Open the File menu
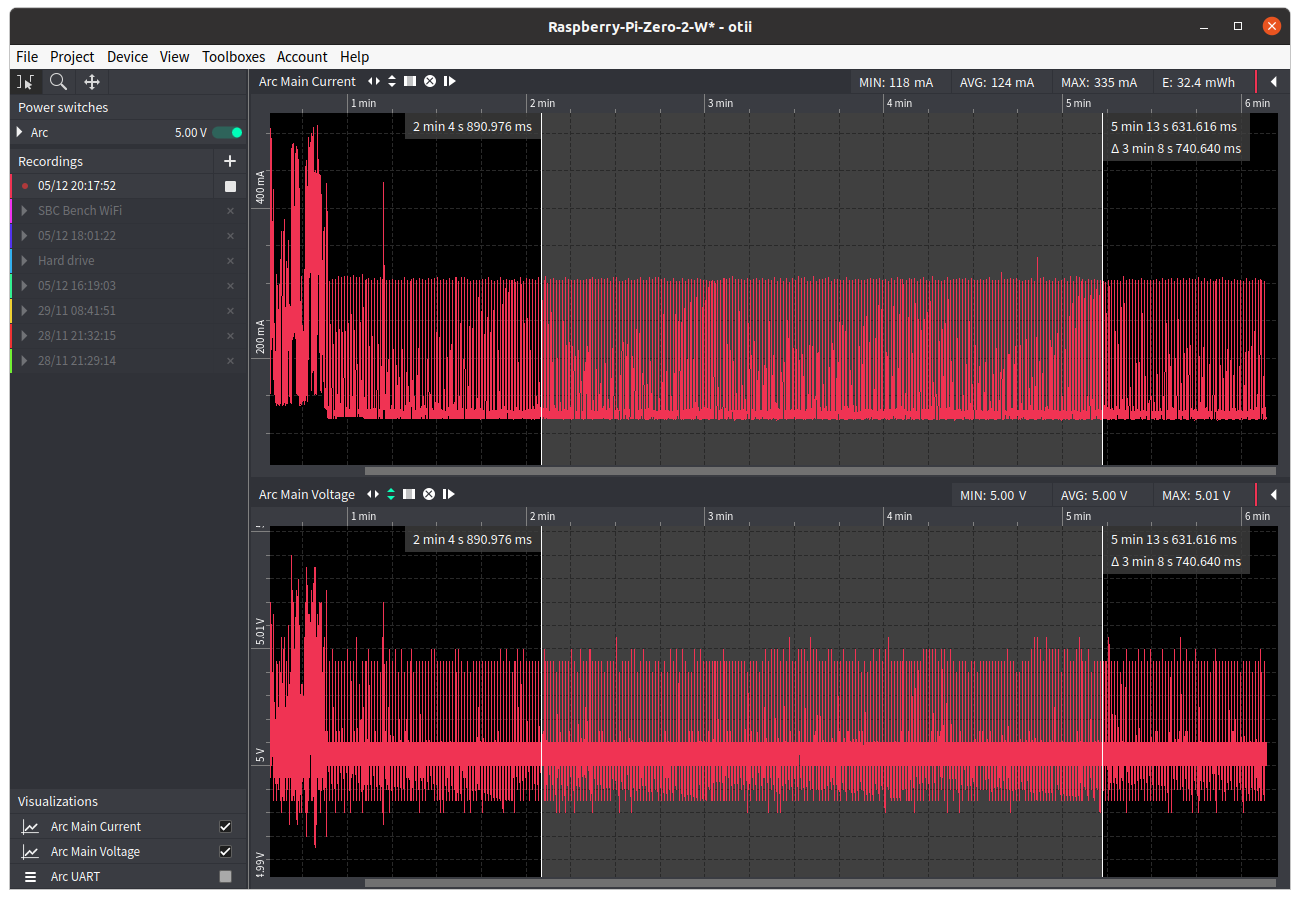This screenshot has height=899, width=1300. pos(27,57)
